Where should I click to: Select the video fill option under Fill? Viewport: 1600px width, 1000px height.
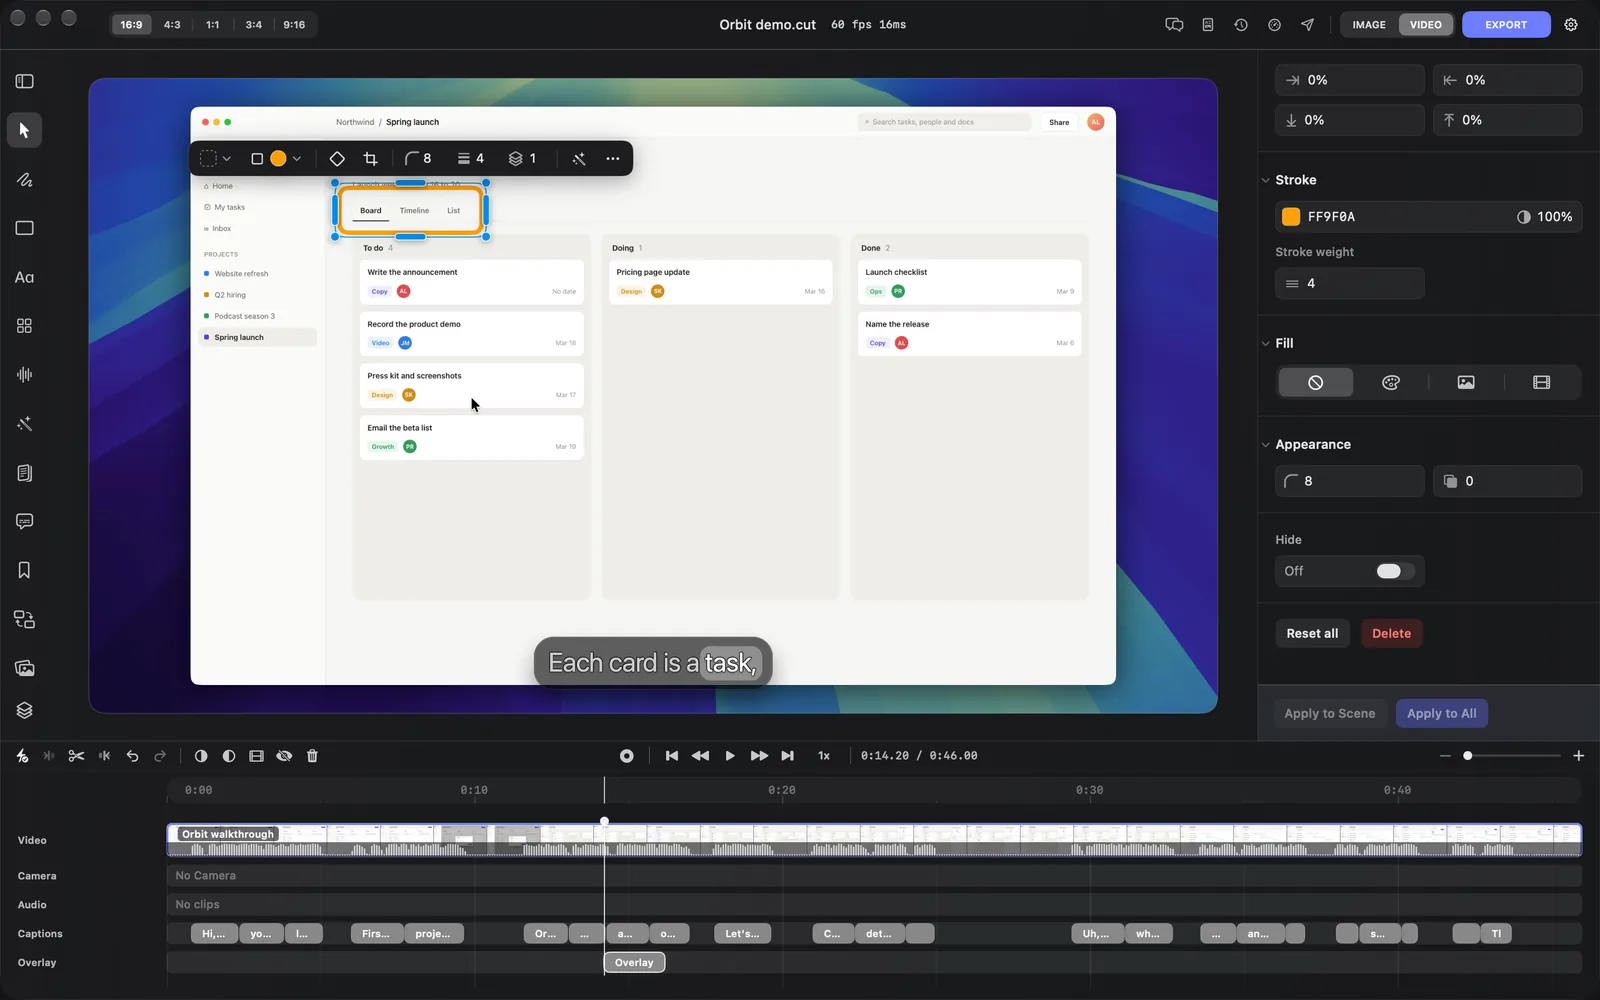tap(1541, 382)
